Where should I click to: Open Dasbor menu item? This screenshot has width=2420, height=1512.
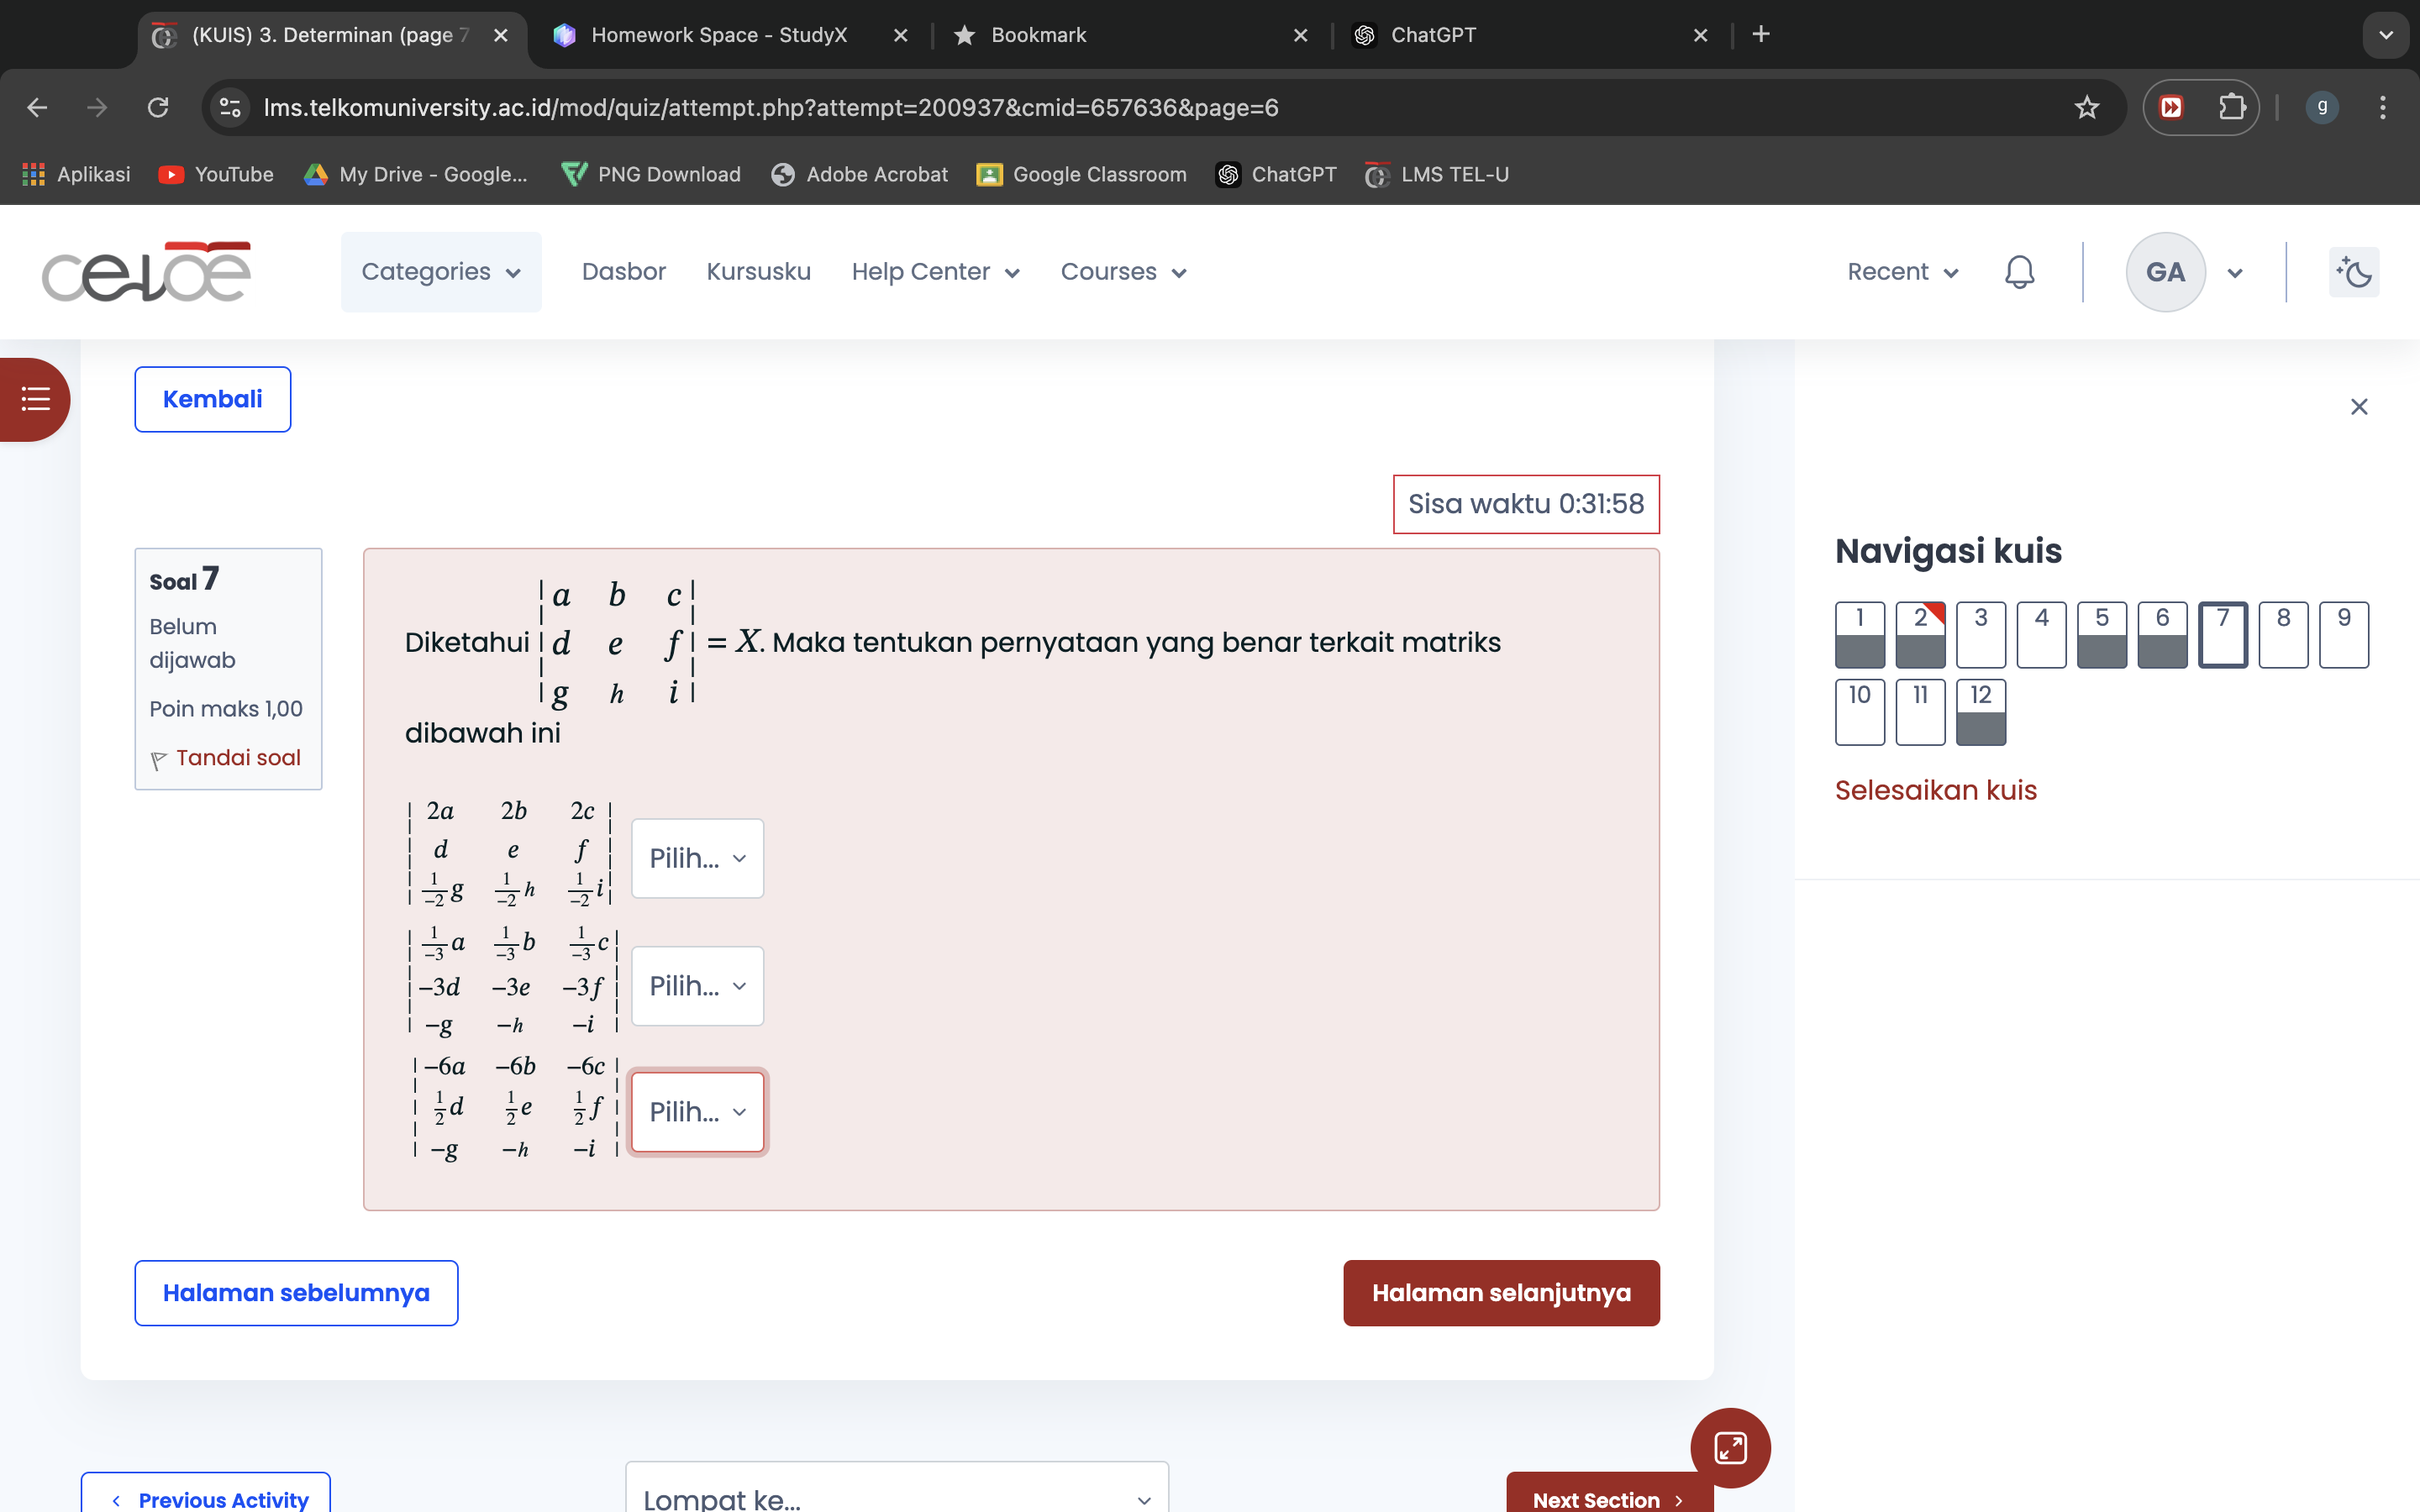[624, 272]
